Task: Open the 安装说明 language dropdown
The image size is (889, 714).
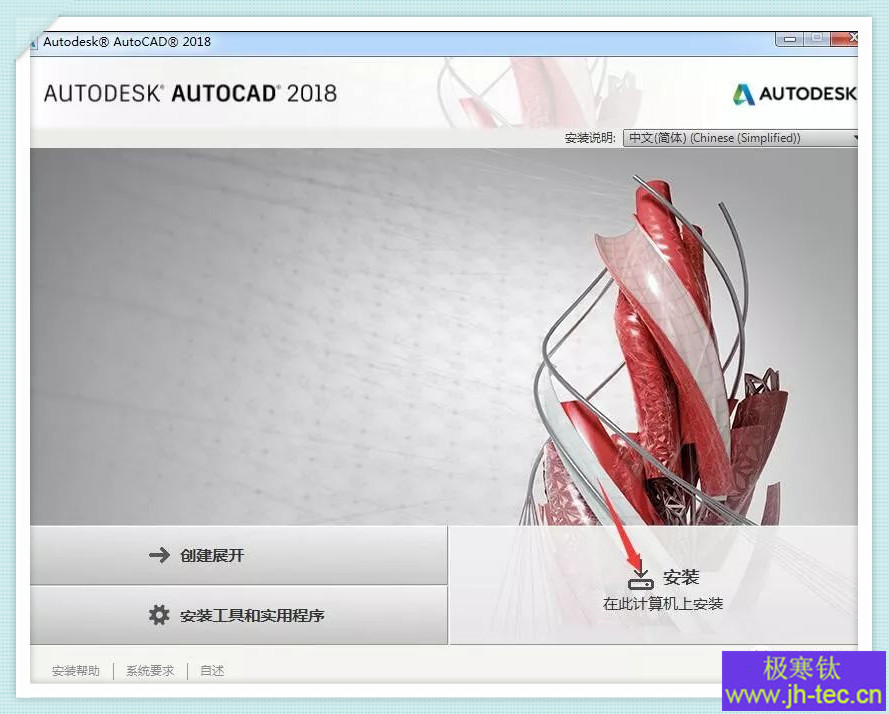Action: [740, 138]
